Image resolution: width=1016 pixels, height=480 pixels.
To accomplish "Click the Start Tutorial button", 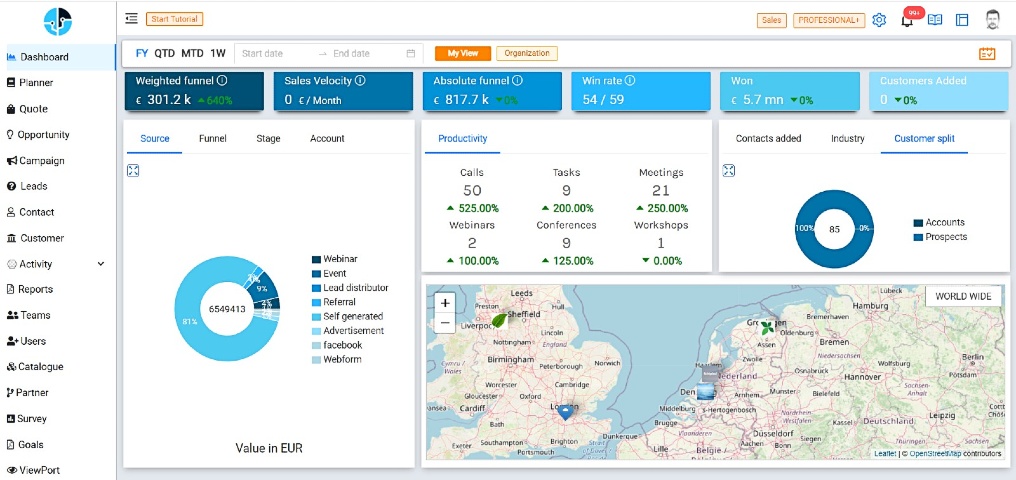I will [x=174, y=19].
